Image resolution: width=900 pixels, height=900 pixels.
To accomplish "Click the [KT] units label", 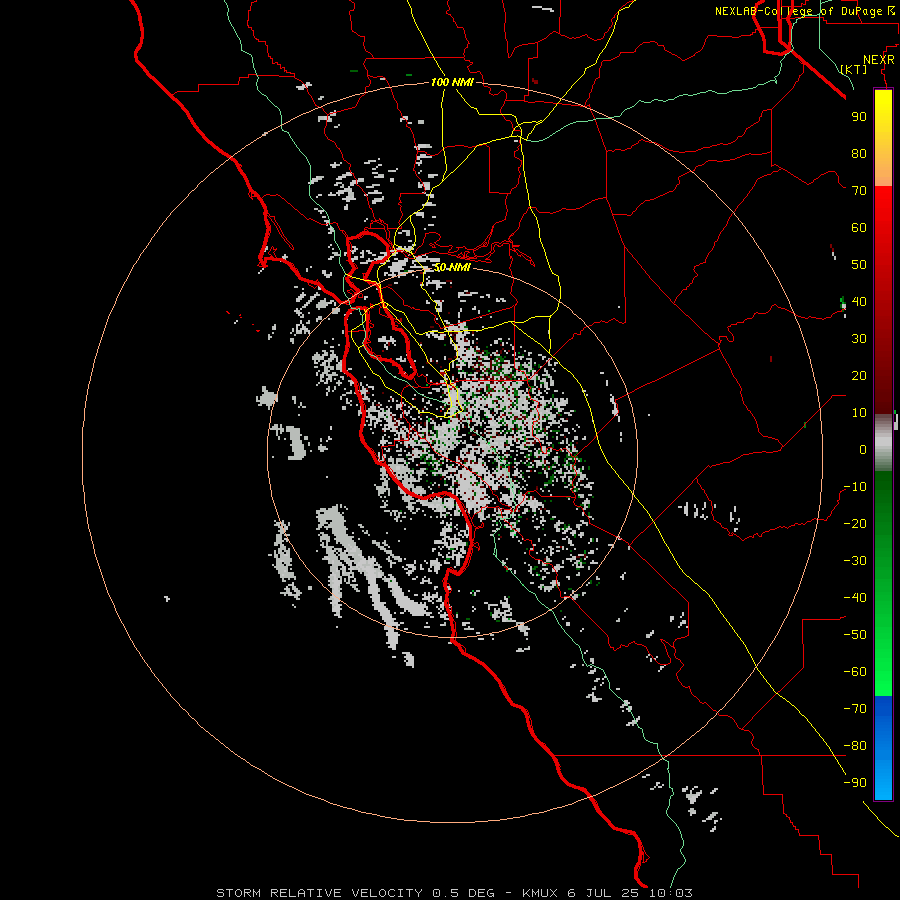I will [x=853, y=69].
